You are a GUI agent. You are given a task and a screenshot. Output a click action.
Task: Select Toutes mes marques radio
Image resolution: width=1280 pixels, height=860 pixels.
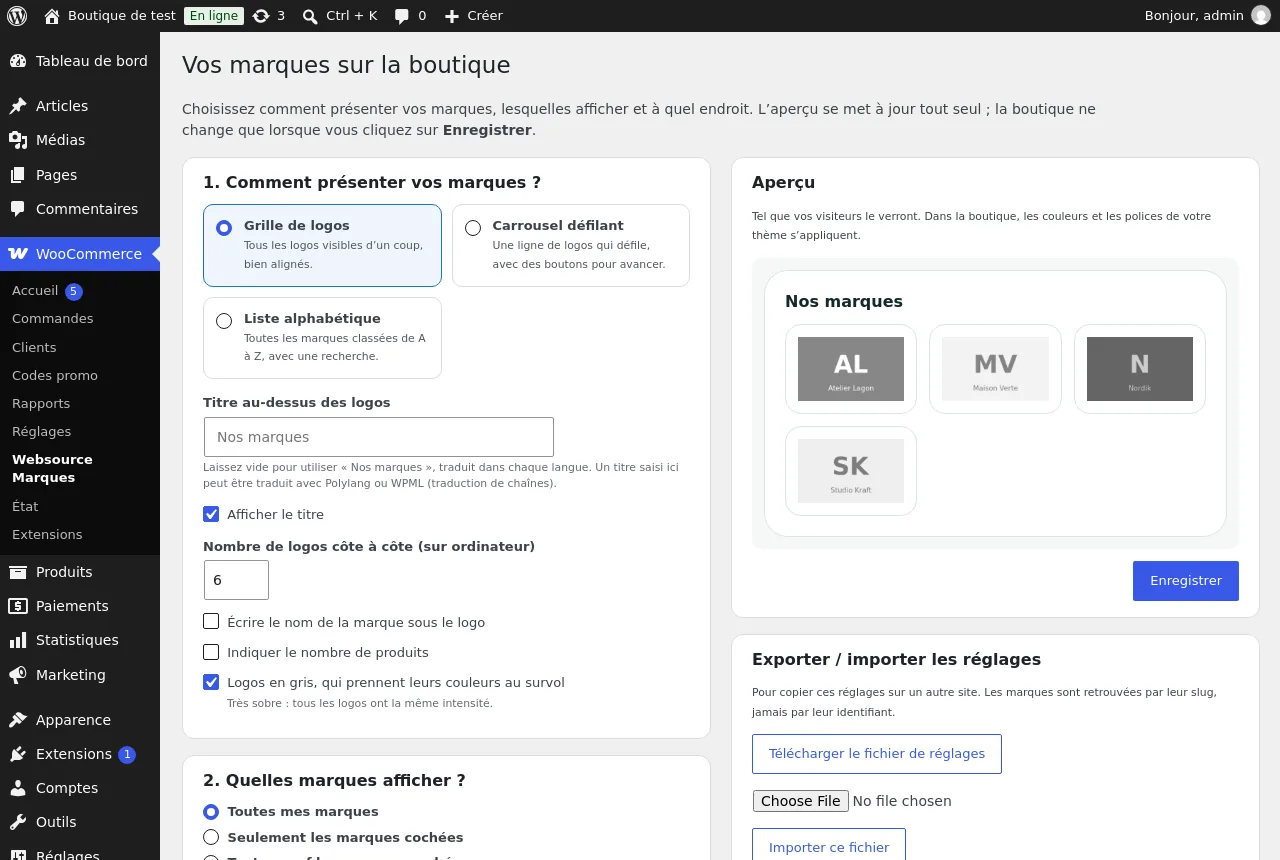211,812
